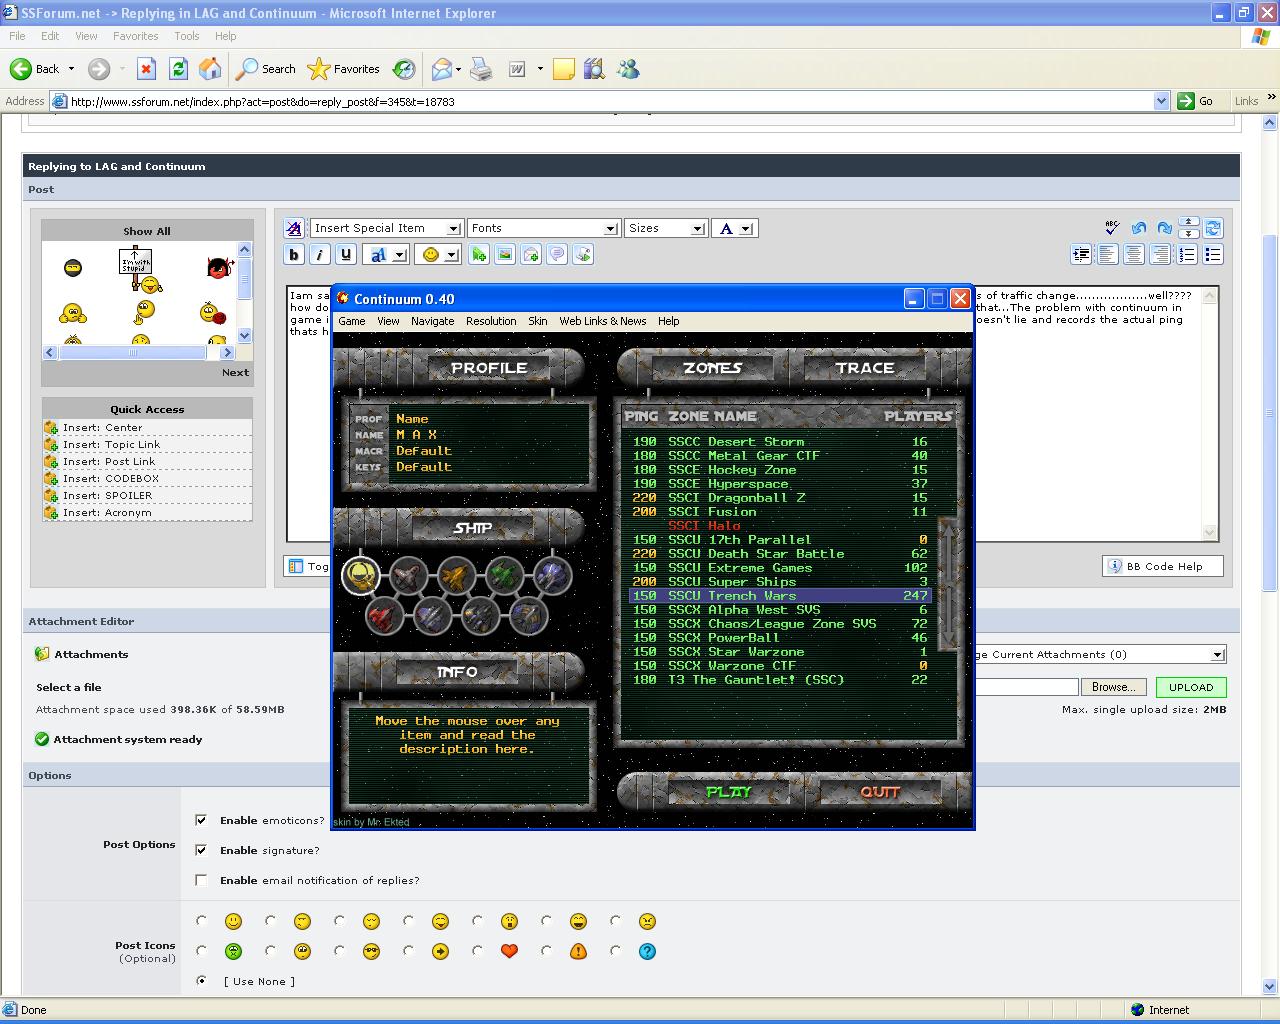Open the Game menu in Continuum

pyautogui.click(x=351, y=321)
